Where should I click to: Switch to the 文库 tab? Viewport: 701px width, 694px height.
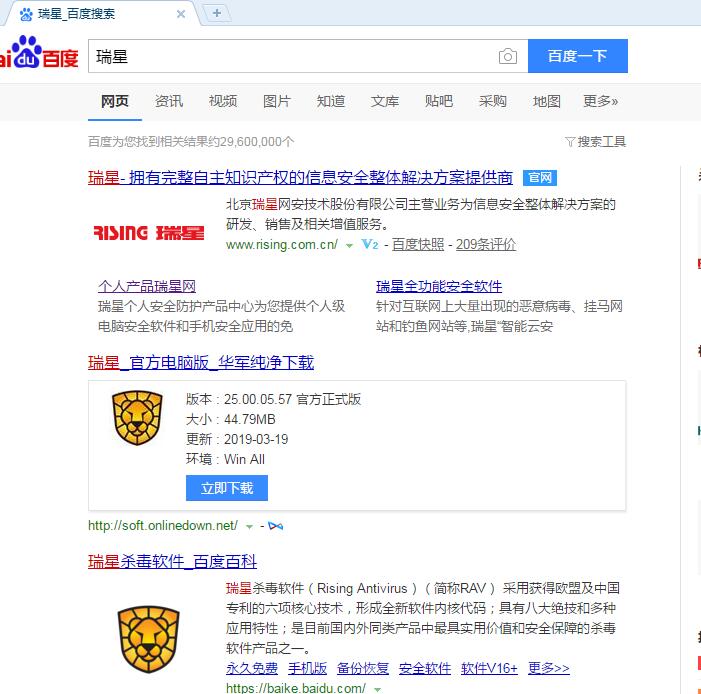click(384, 102)
